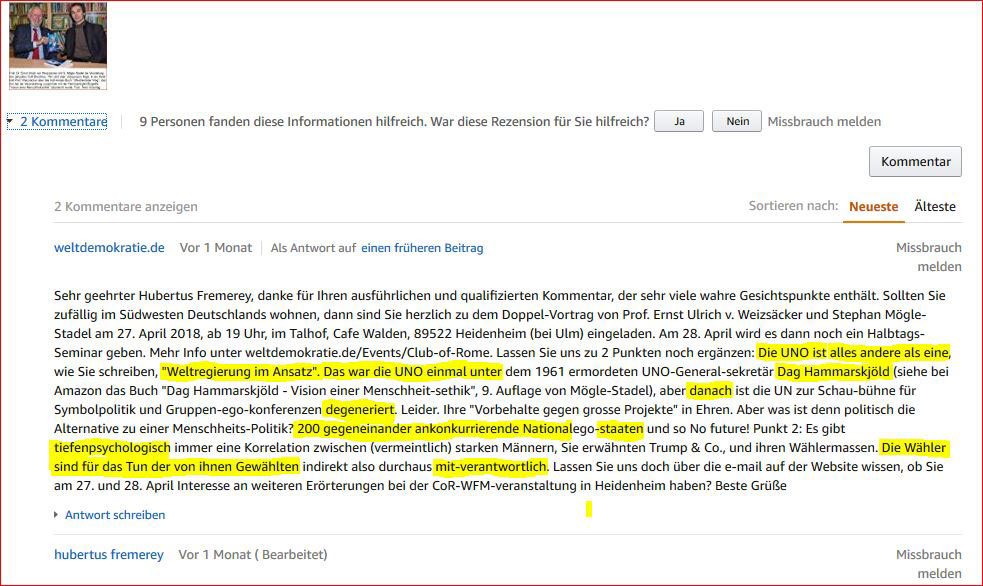Report abuse on the weltdemokratie.de comment

coord(928,257)
